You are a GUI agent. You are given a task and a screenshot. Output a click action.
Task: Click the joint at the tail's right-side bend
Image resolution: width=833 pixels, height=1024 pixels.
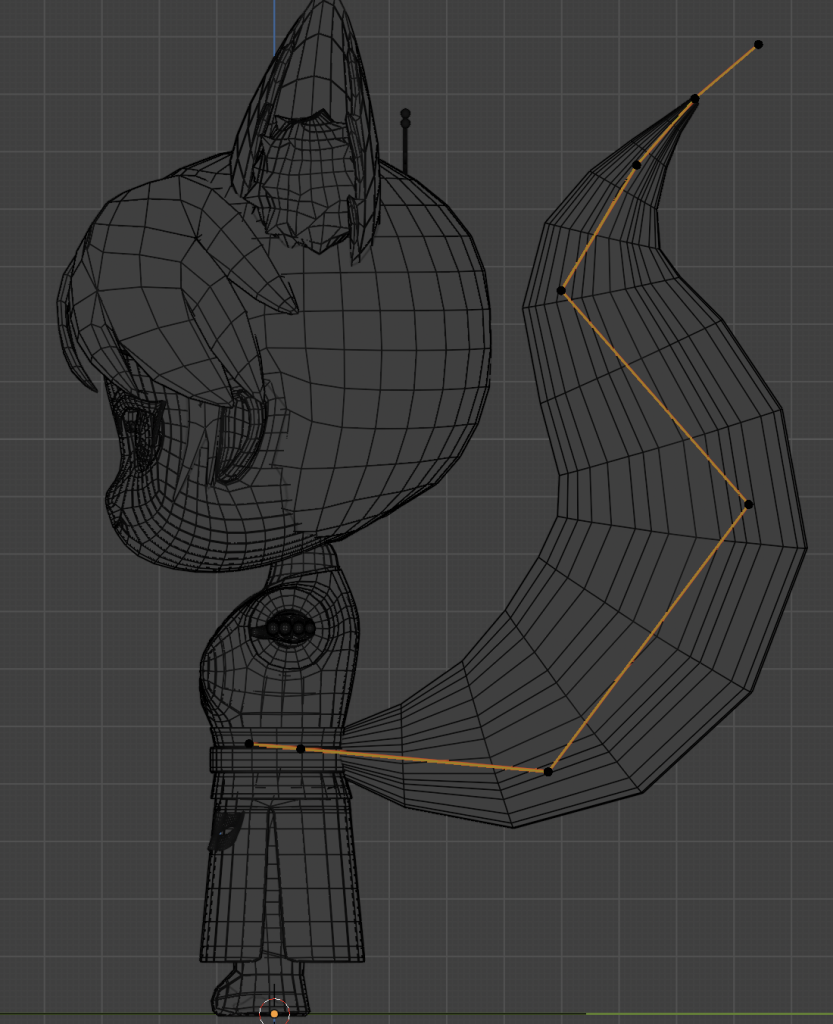point(748,504)
